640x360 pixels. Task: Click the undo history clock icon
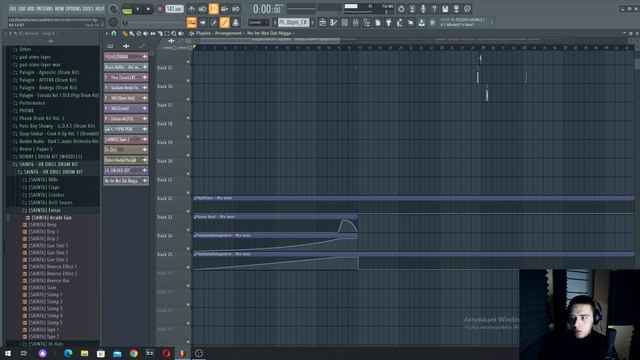point(401,9)
